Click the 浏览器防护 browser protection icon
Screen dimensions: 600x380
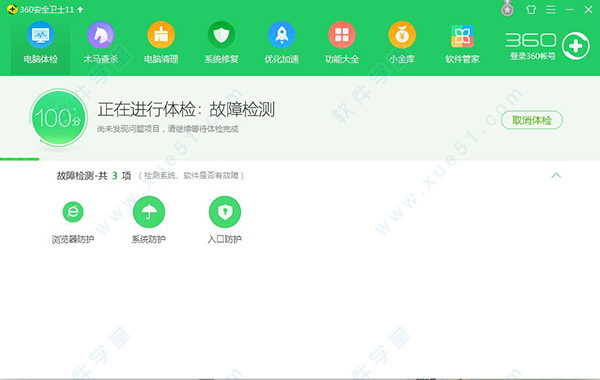tap(73, 212)
